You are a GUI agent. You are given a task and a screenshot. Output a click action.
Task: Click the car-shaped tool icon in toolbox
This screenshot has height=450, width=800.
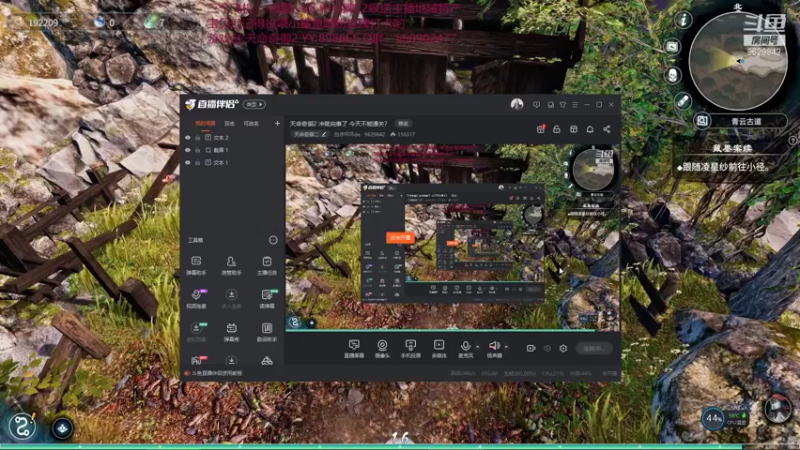click(x=267, y=361)
